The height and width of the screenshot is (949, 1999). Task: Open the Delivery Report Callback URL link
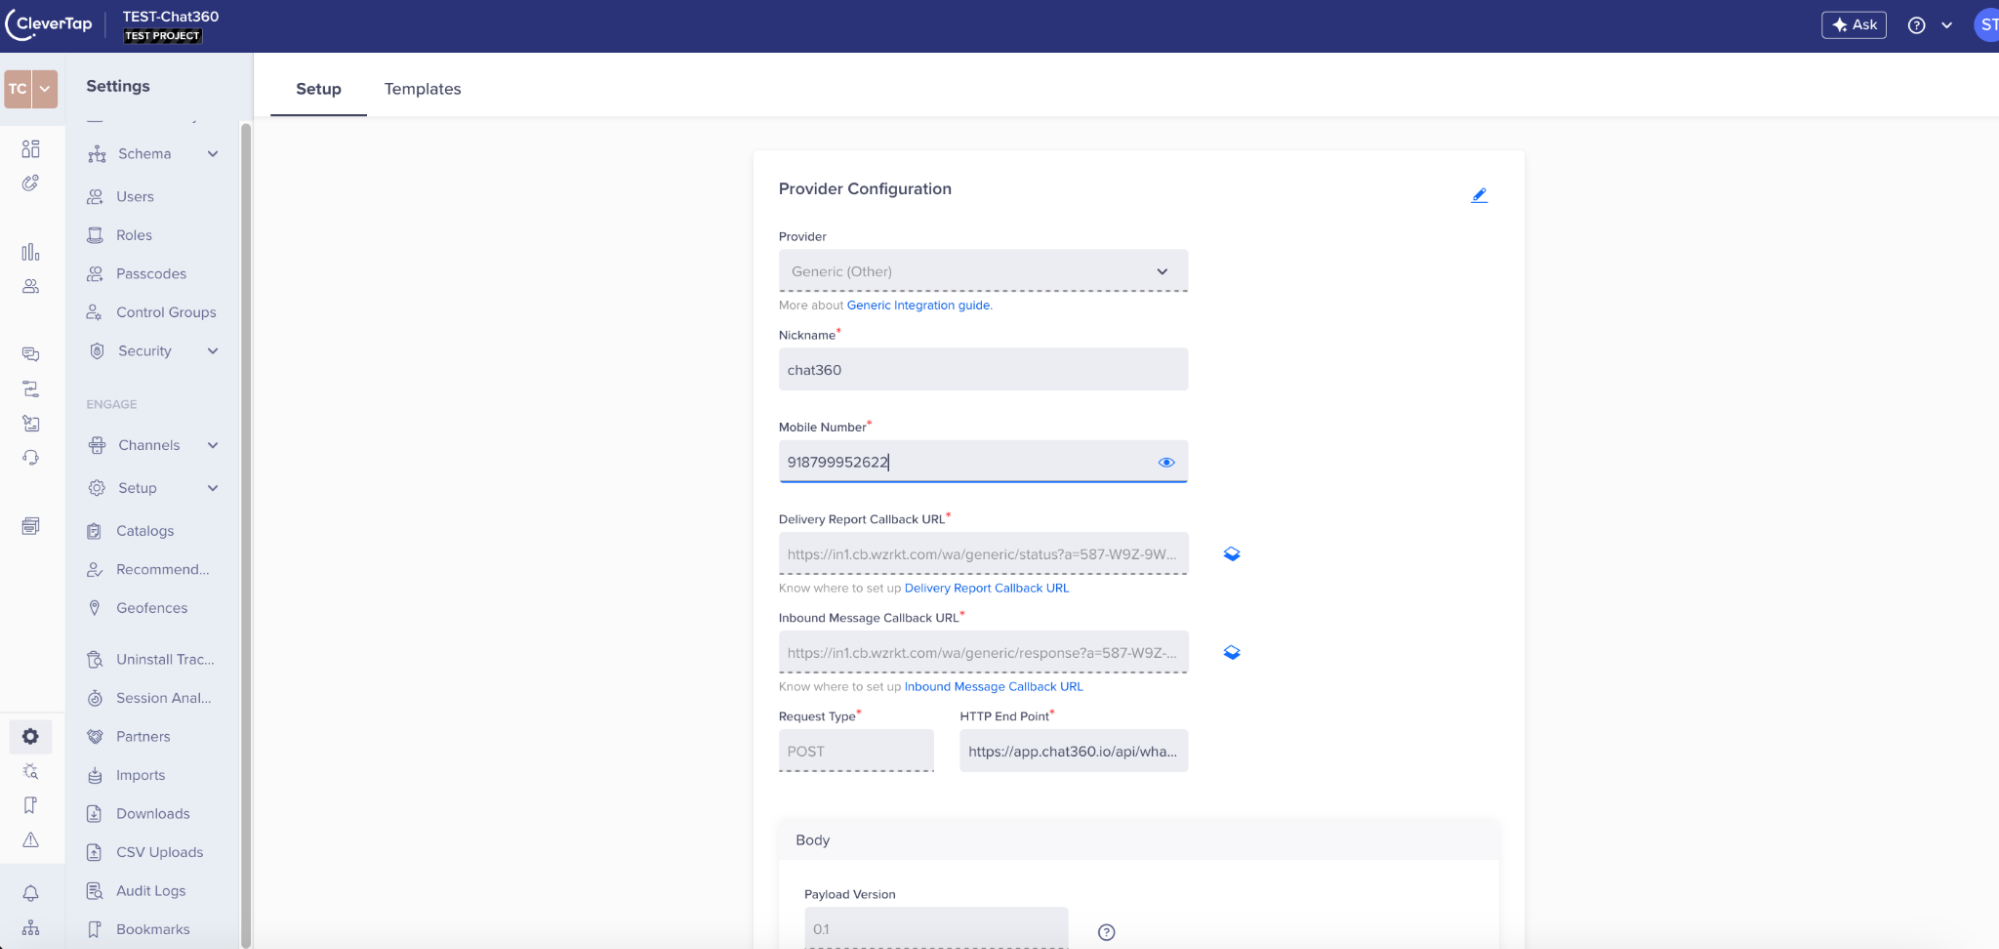tap(986, 589)
